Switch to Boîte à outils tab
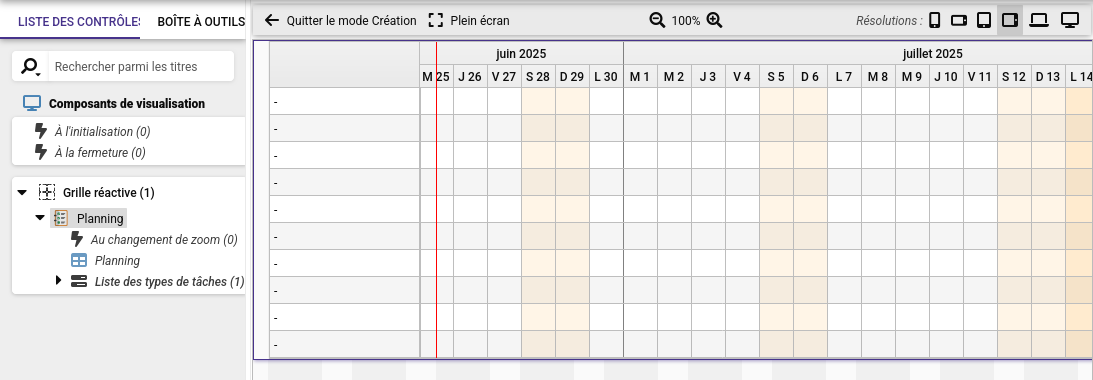The width and height of the screenshot is (1093, 380). [x=201, y=21]
